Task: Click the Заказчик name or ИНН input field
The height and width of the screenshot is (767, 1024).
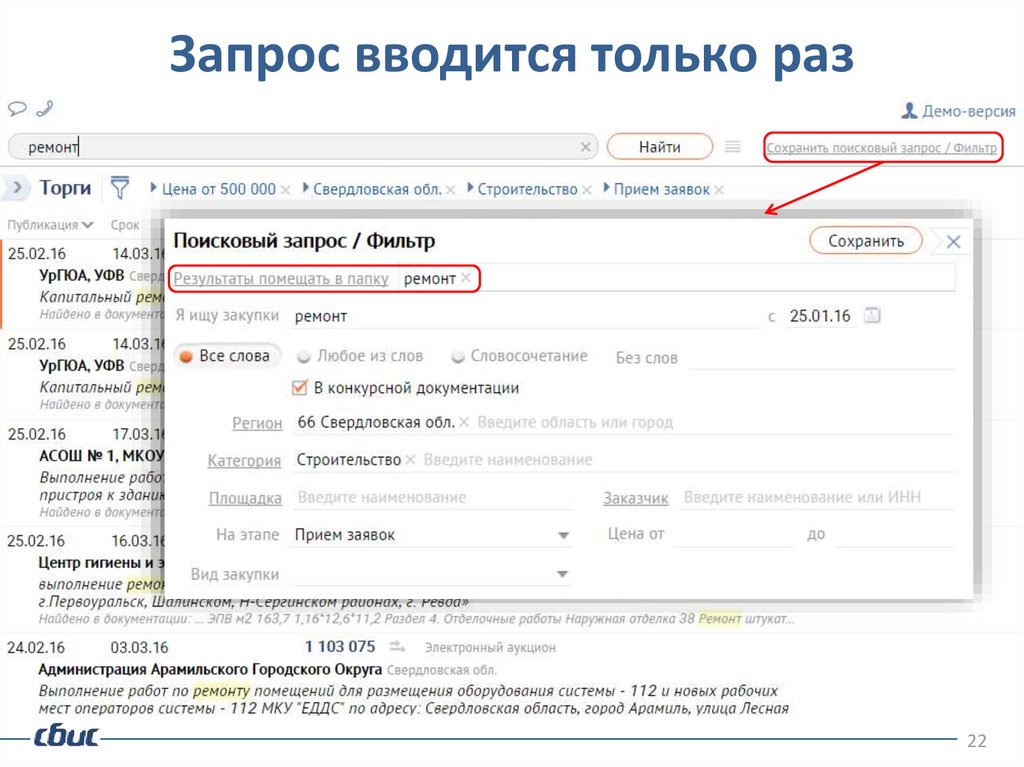Action: click(815, 497)
